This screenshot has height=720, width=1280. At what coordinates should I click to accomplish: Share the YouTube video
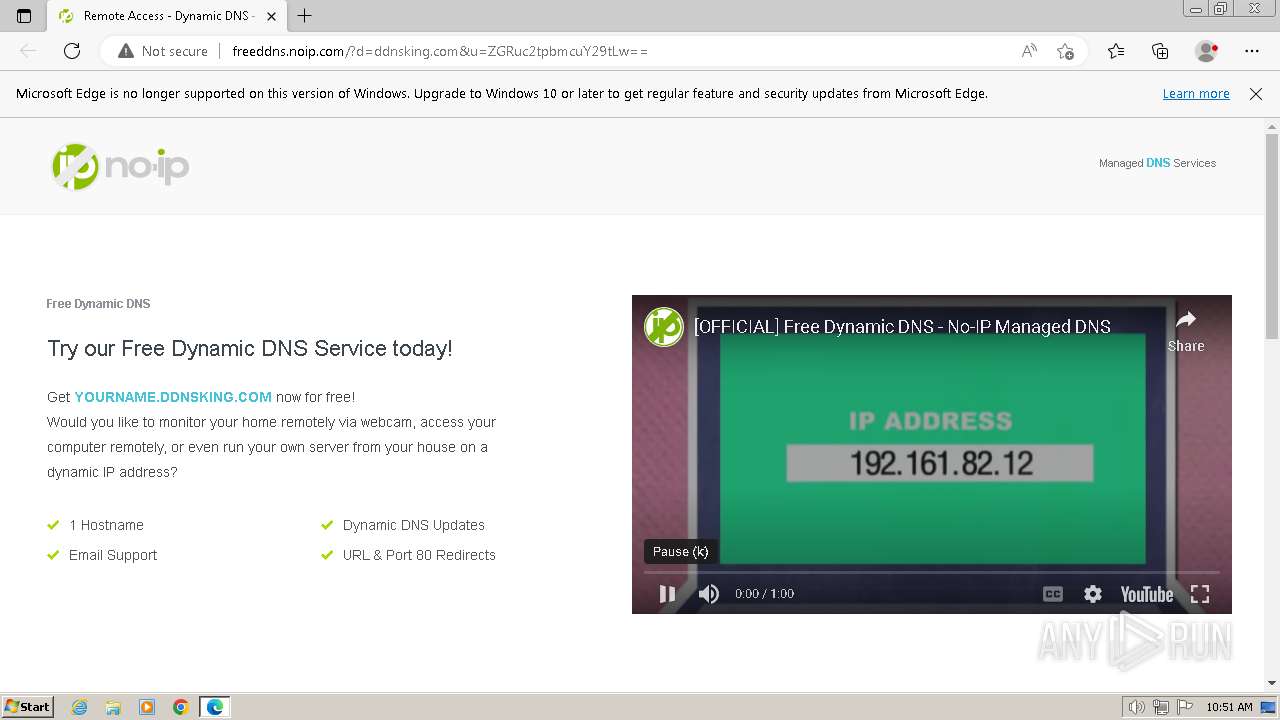click(1186, 330)
